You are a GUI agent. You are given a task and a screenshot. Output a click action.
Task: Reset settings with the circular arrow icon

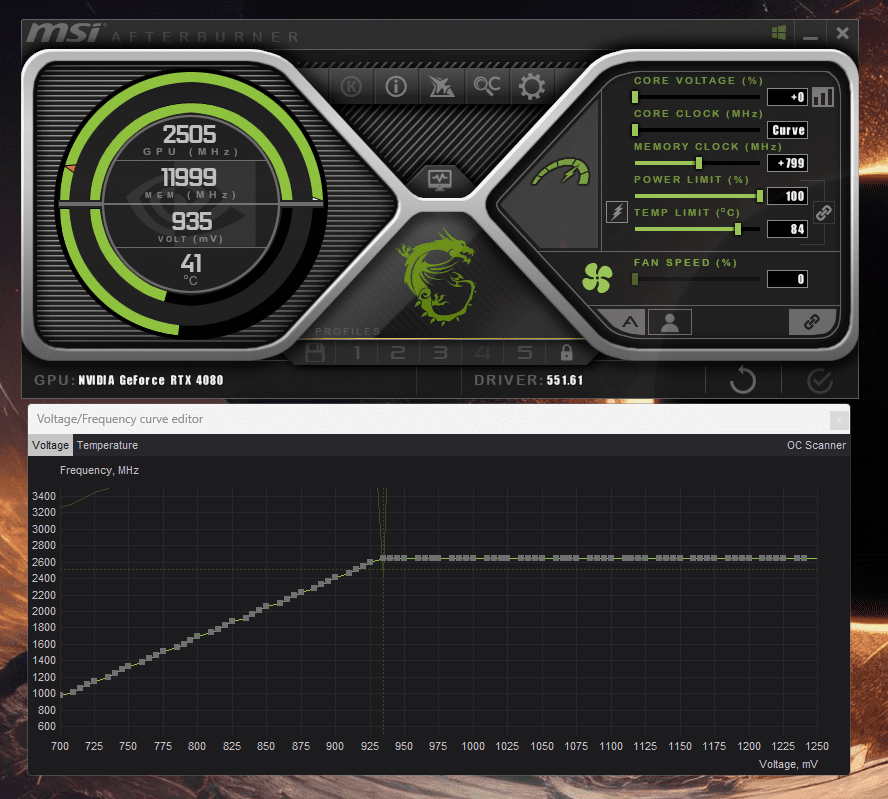(x=743, y=380)
